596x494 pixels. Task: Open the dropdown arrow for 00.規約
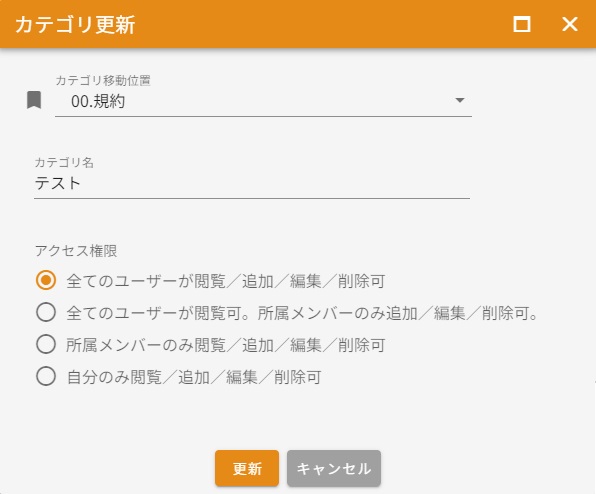point(460,100)
